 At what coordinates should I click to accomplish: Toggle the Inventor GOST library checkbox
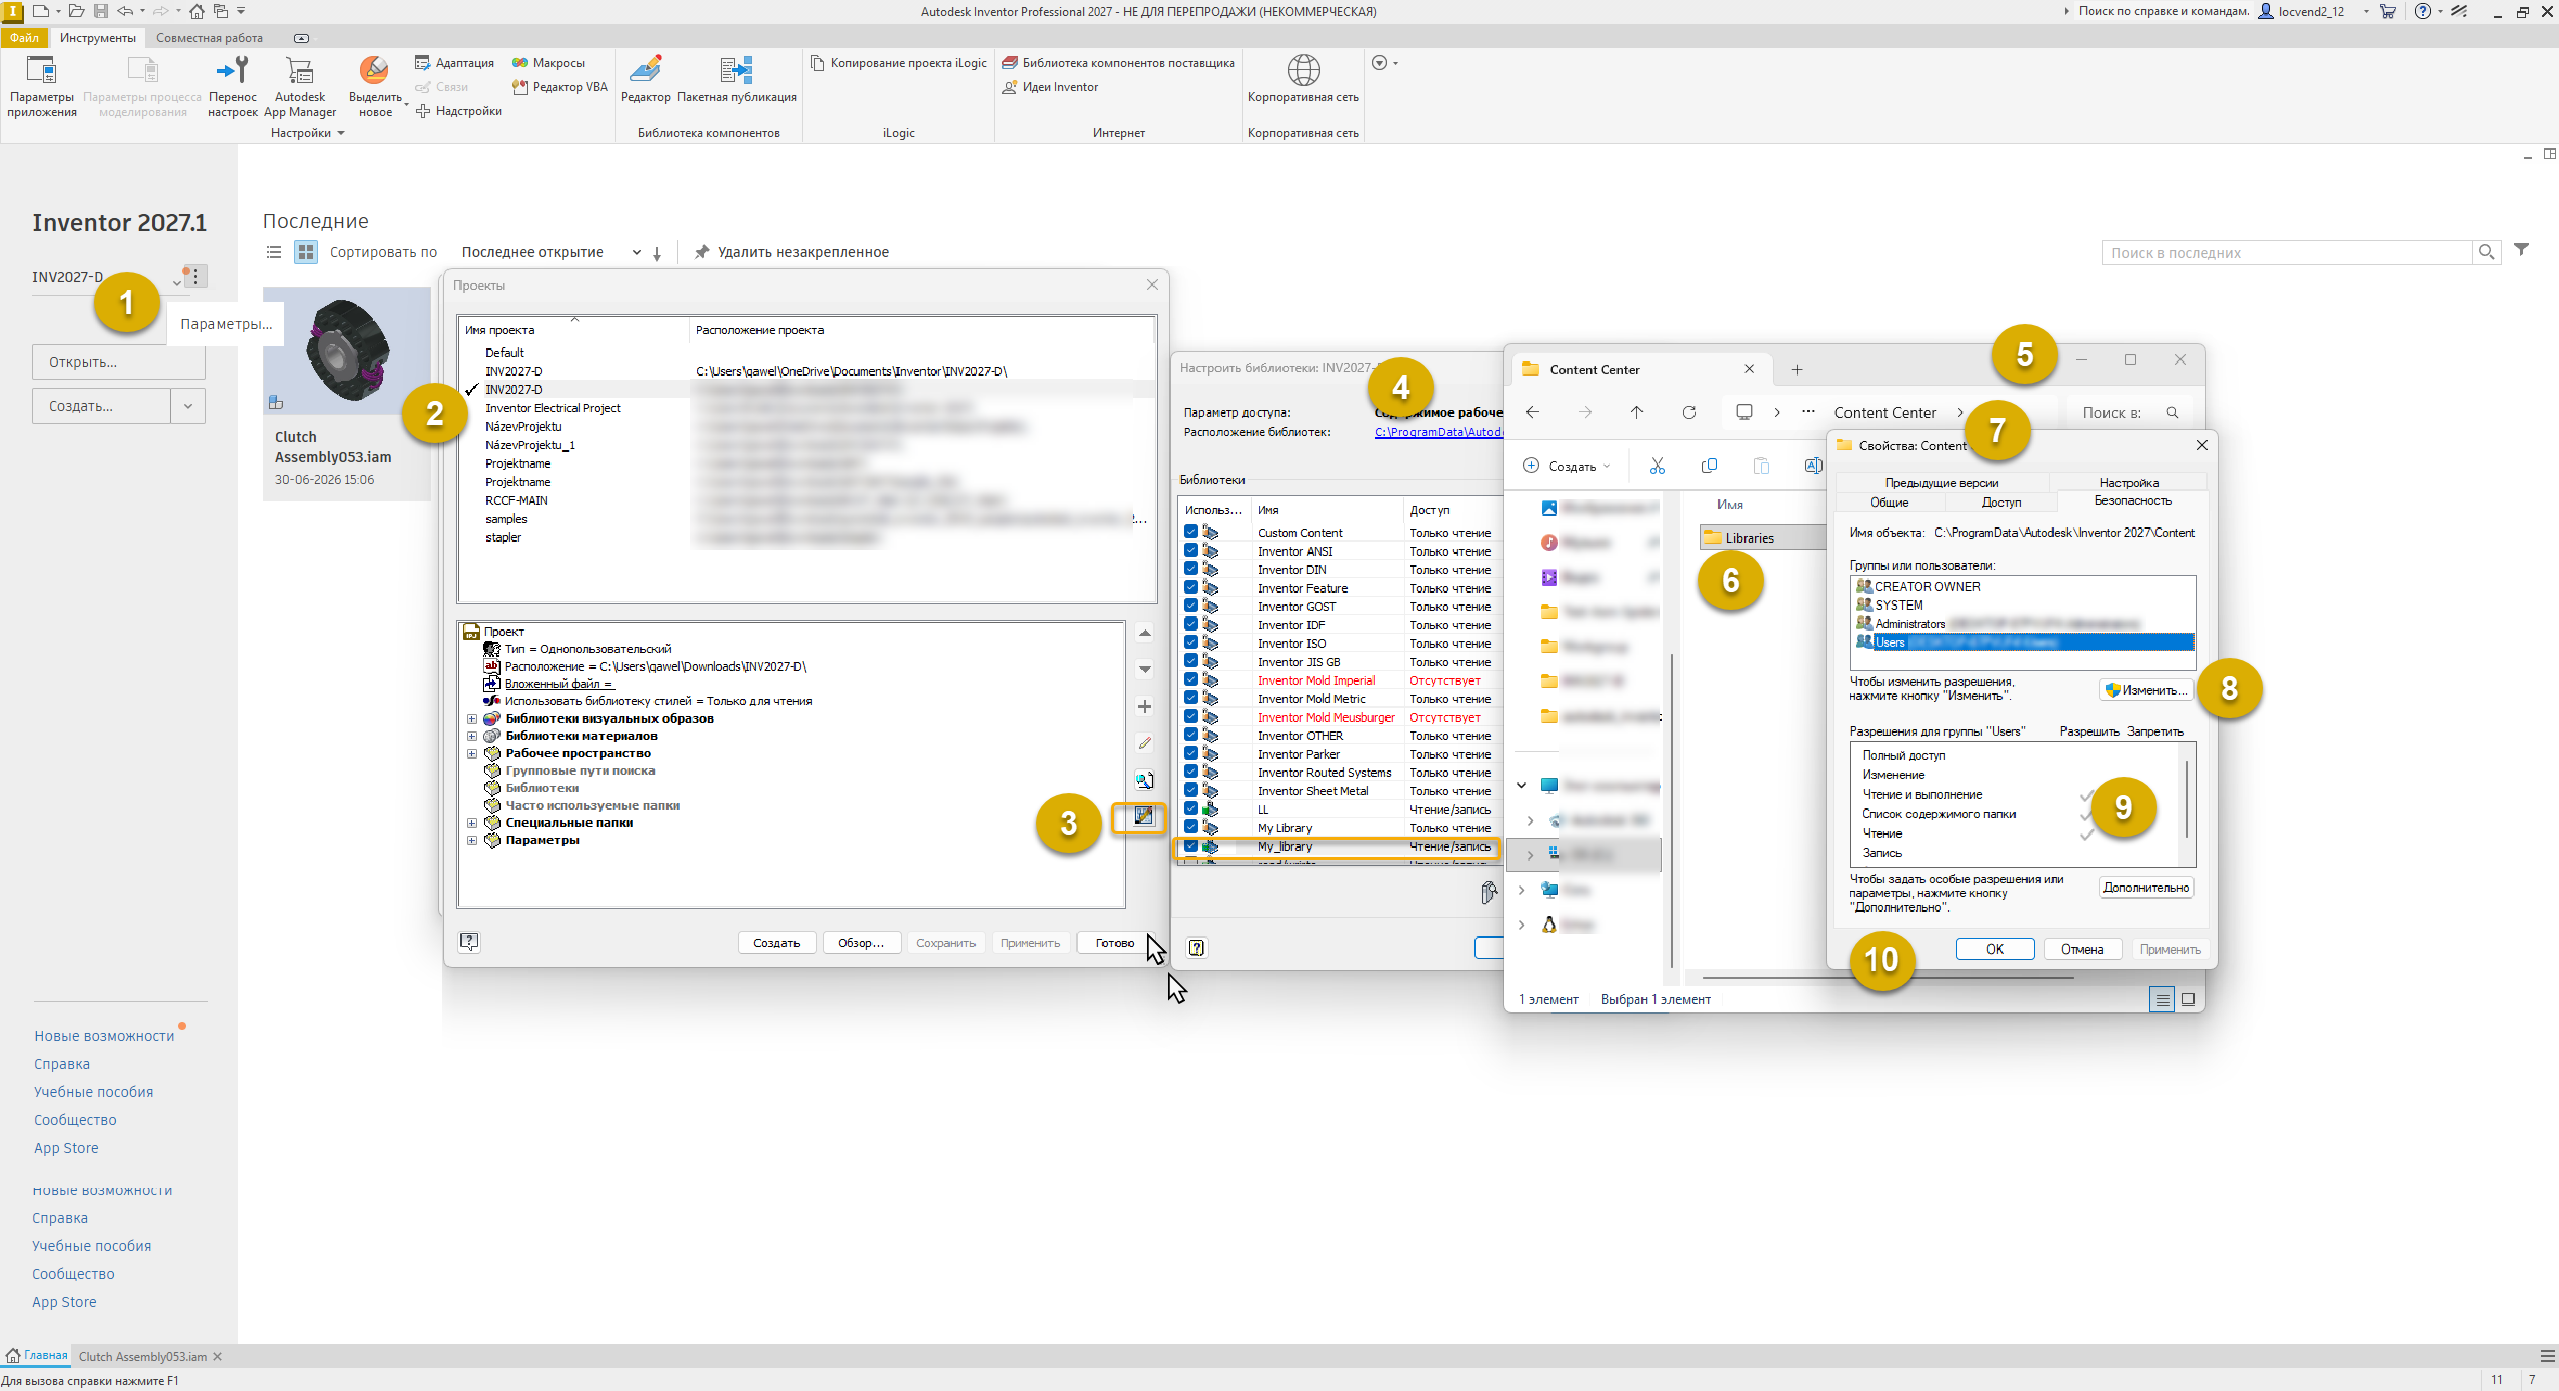pyautogui.click(x=1191, y=606)
